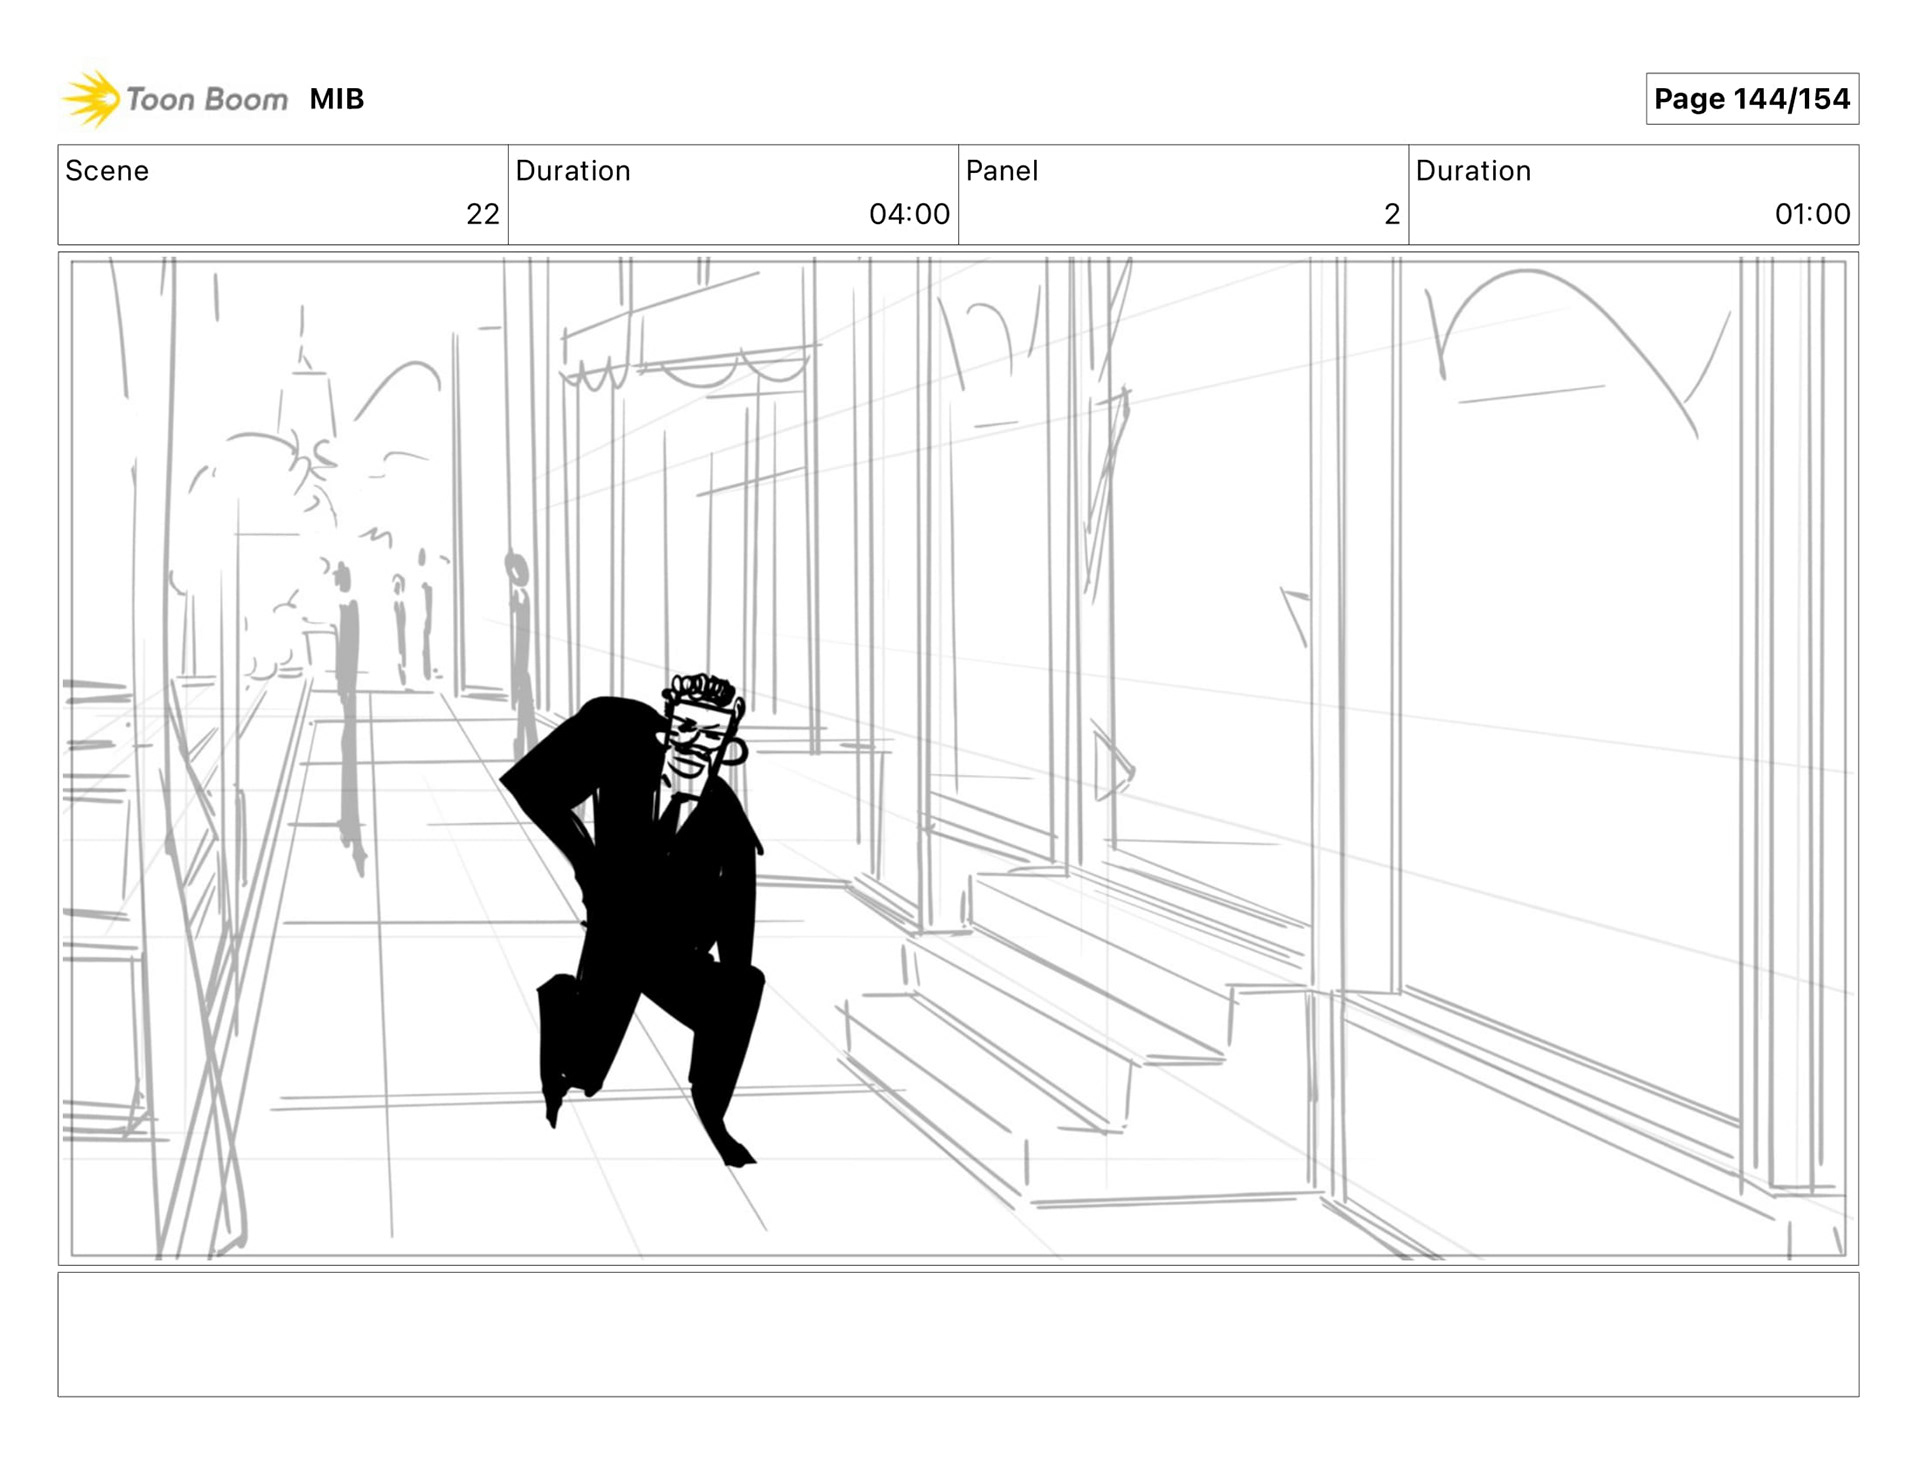Click the Scene header label
Viewport: 1920px width, 1484px height.
coord(107,171)
